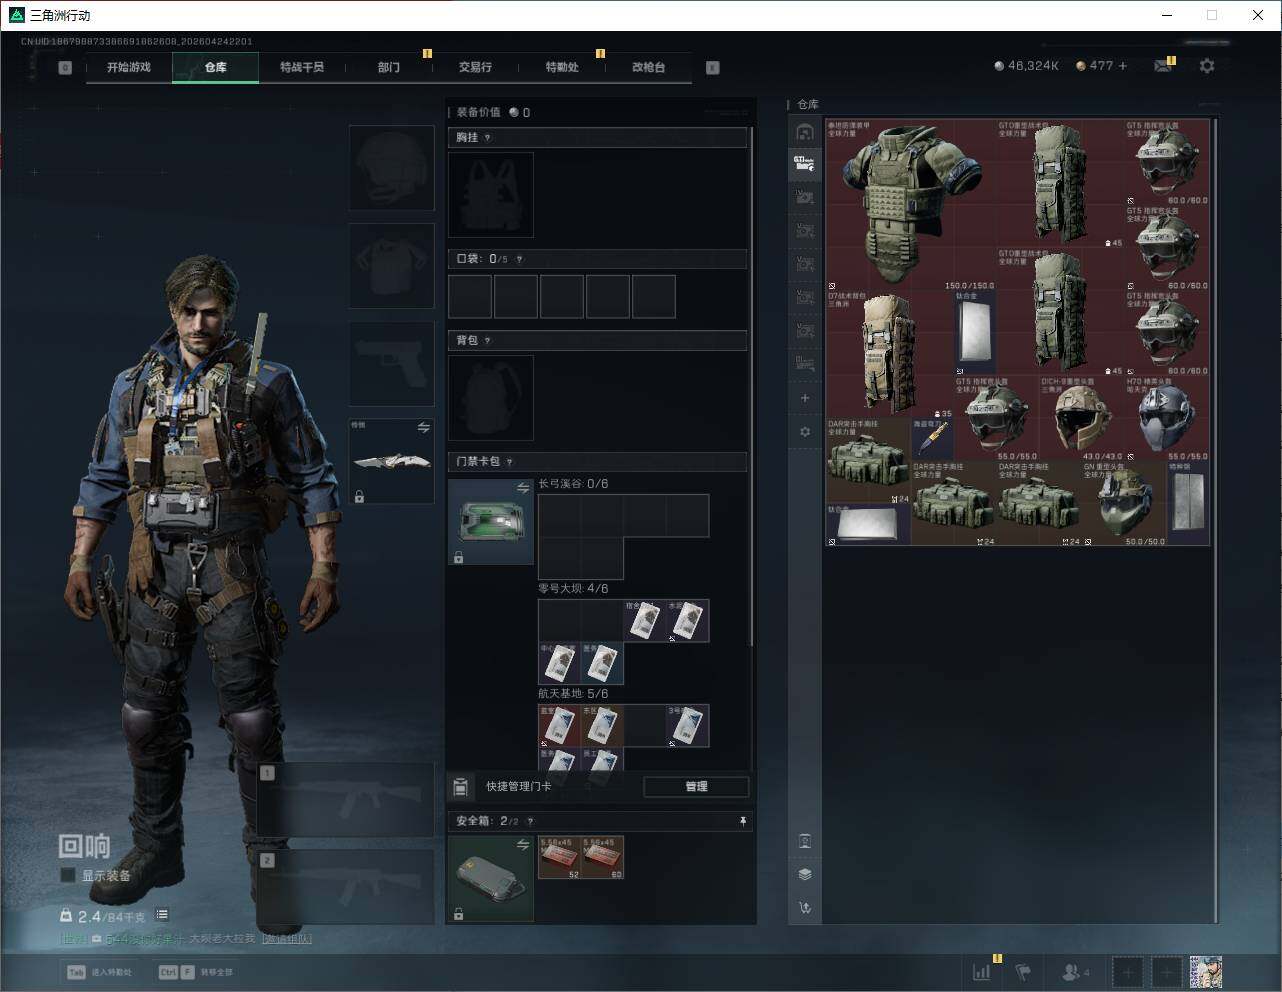Click the 胸挂 help question mark
The height and width of the screenshot is (992, 1282).
pyautogui.click(x=487, y=138)
